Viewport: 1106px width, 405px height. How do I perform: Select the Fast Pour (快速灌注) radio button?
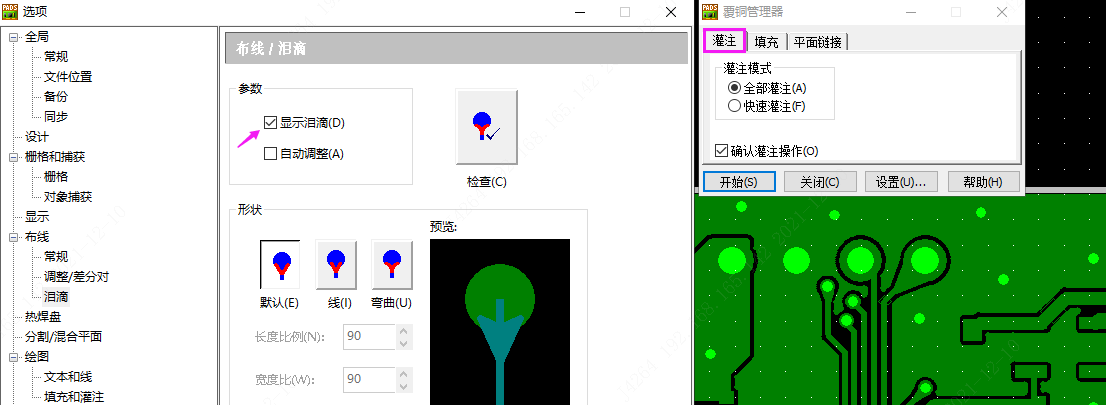[735, 106]
